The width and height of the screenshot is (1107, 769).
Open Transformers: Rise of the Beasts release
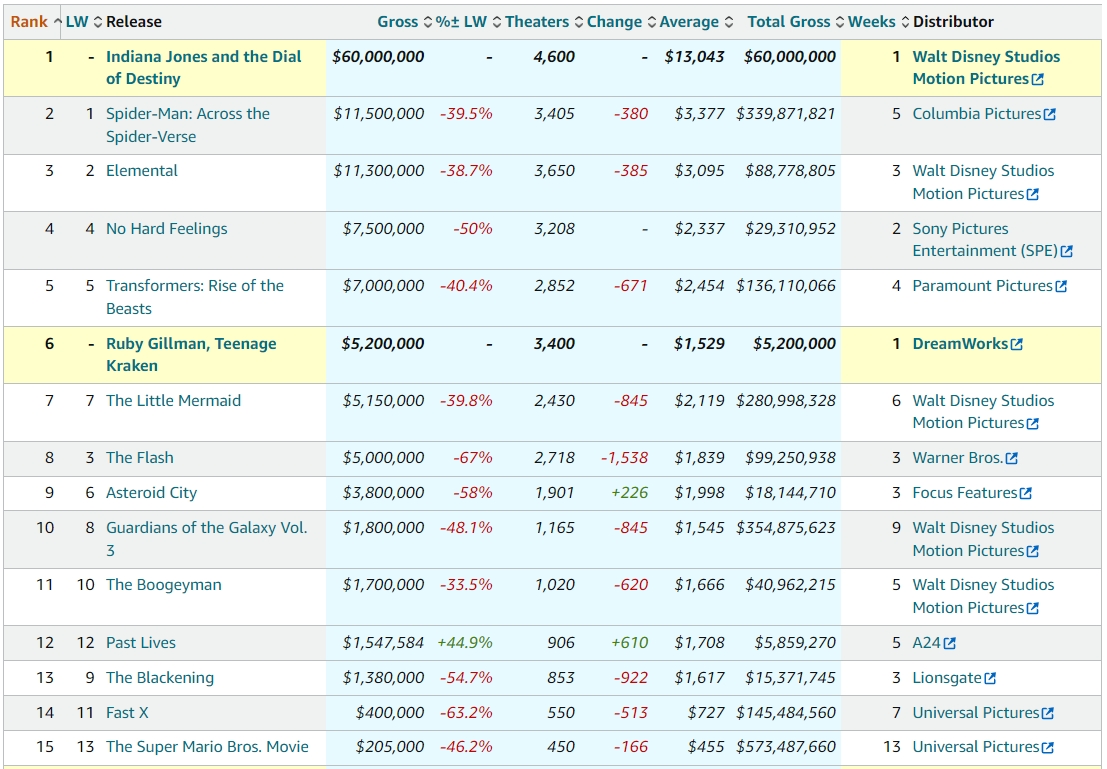(195, 297)
